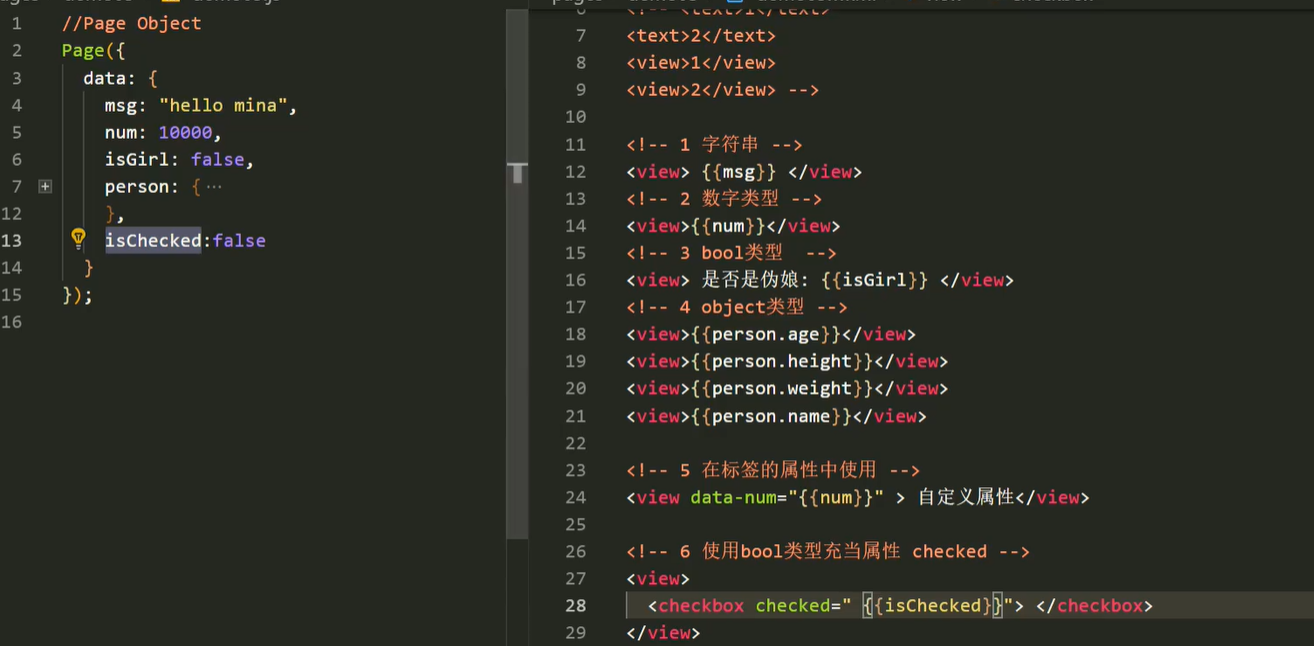
Task: Click the comment '3 bool类型'
Action: (x=732, y=253)
